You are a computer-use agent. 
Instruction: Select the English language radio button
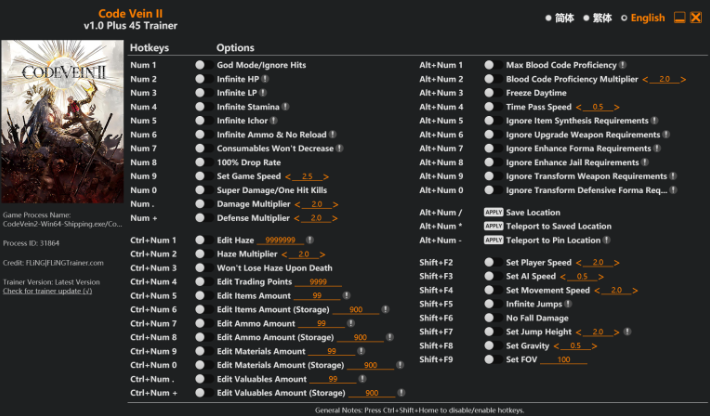tap(624, 18)
